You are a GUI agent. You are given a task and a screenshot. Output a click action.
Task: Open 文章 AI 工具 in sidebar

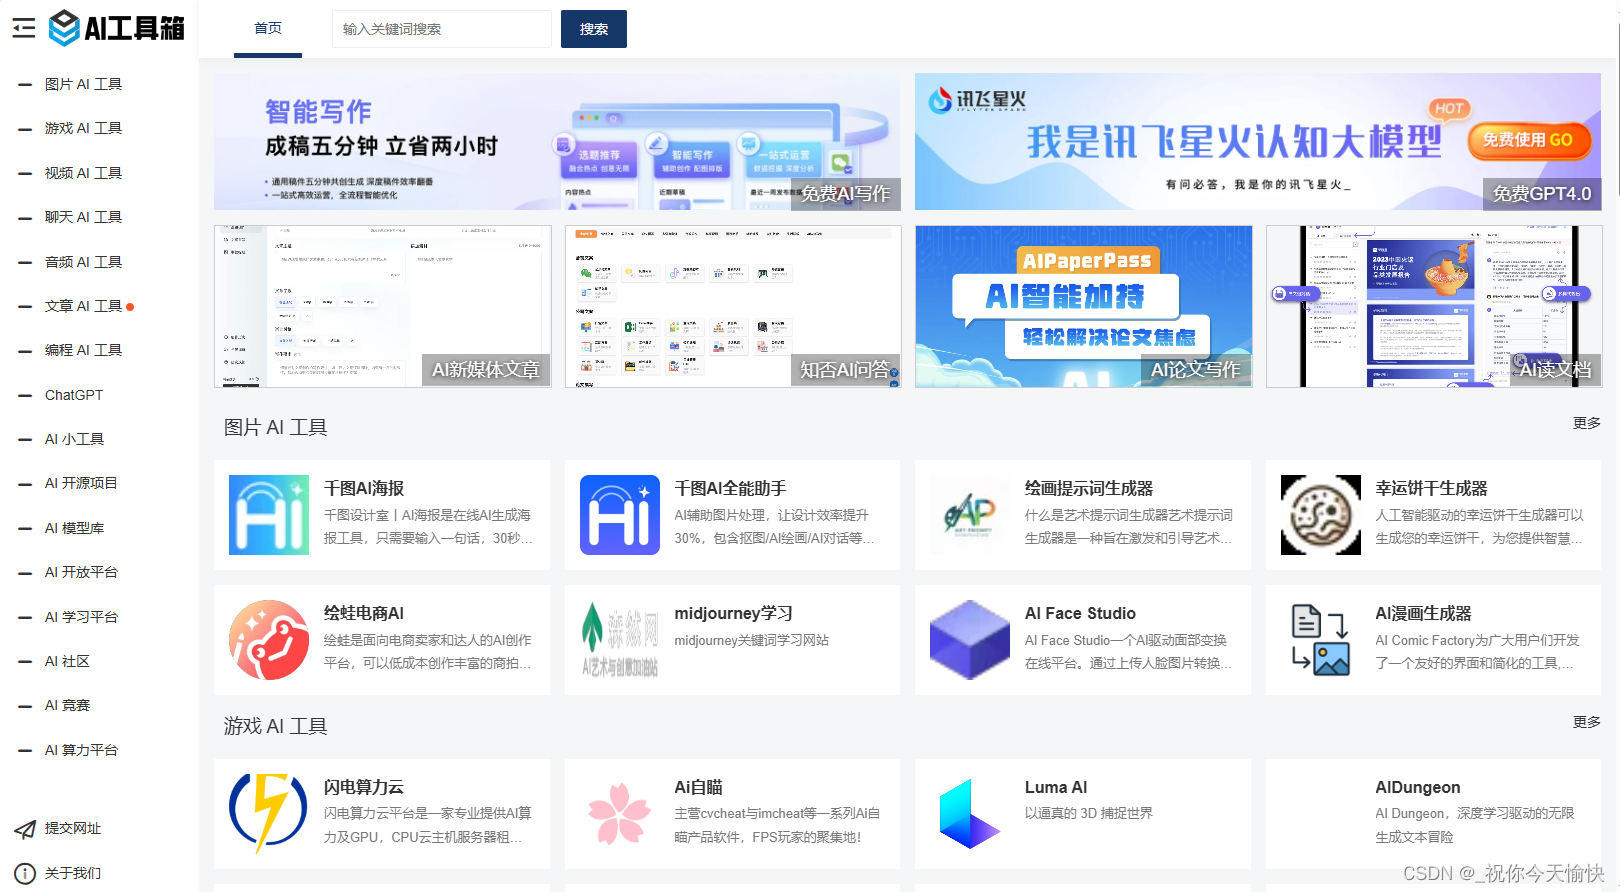pyautogui.click(x=83, y=306)
